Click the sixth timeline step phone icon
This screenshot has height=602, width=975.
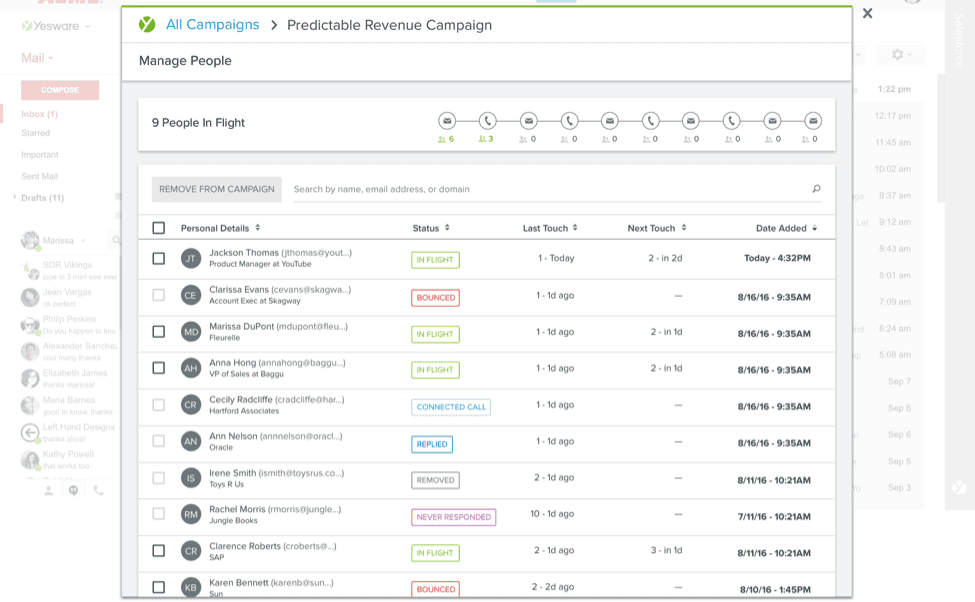pos(650,121)
